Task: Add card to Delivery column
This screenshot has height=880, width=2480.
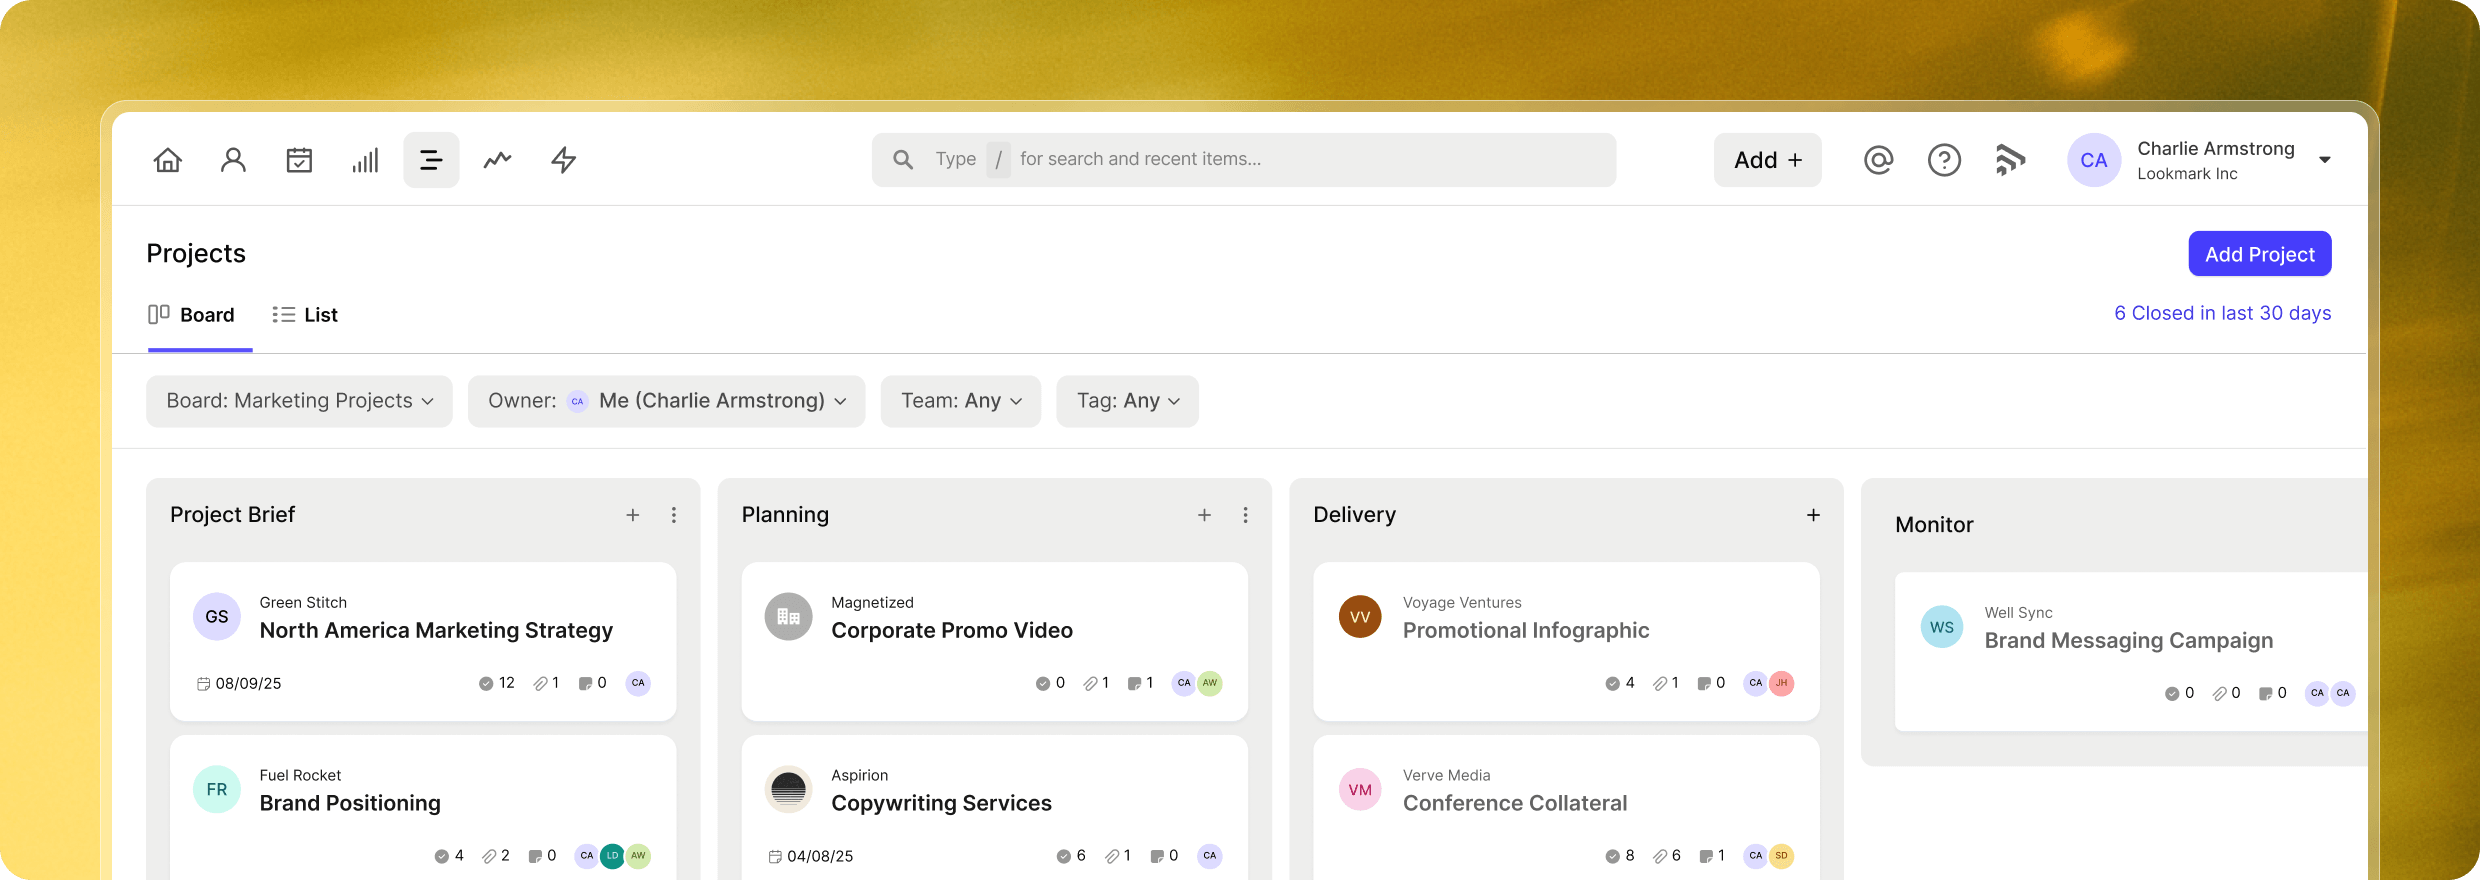Action: [1813, 515]
